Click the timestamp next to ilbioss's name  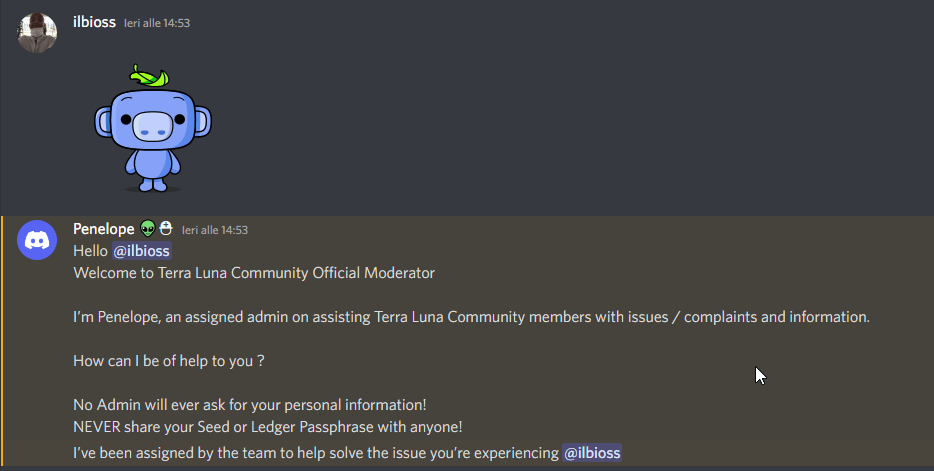coord(157,23)
